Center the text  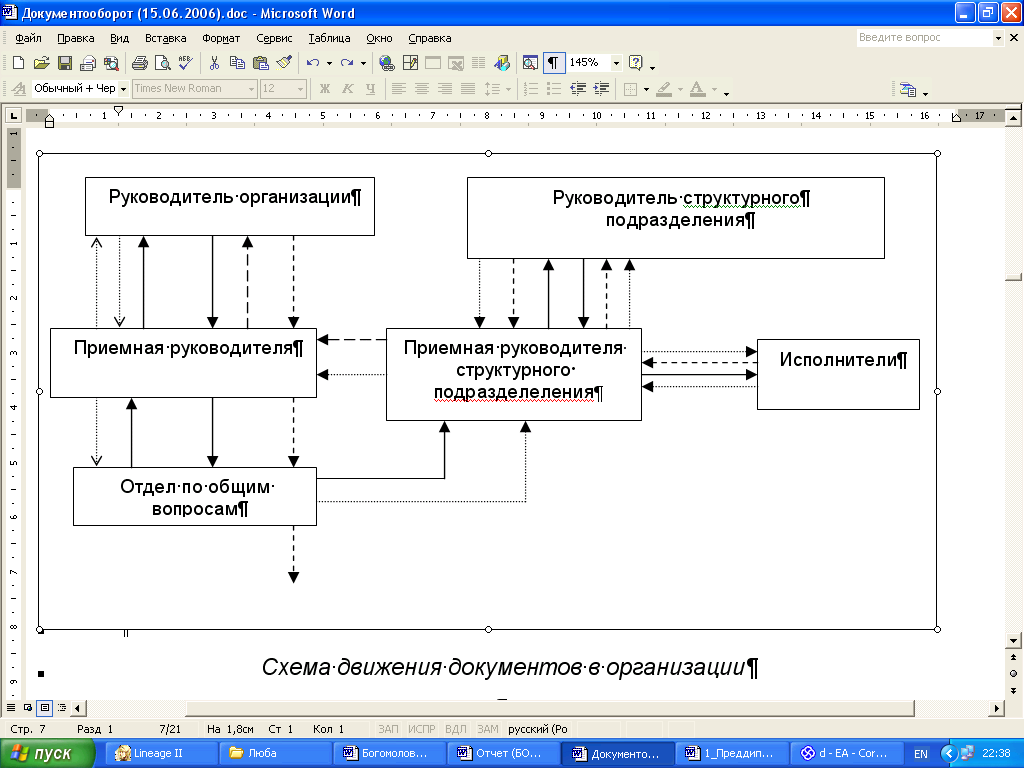tap(422, 89)
